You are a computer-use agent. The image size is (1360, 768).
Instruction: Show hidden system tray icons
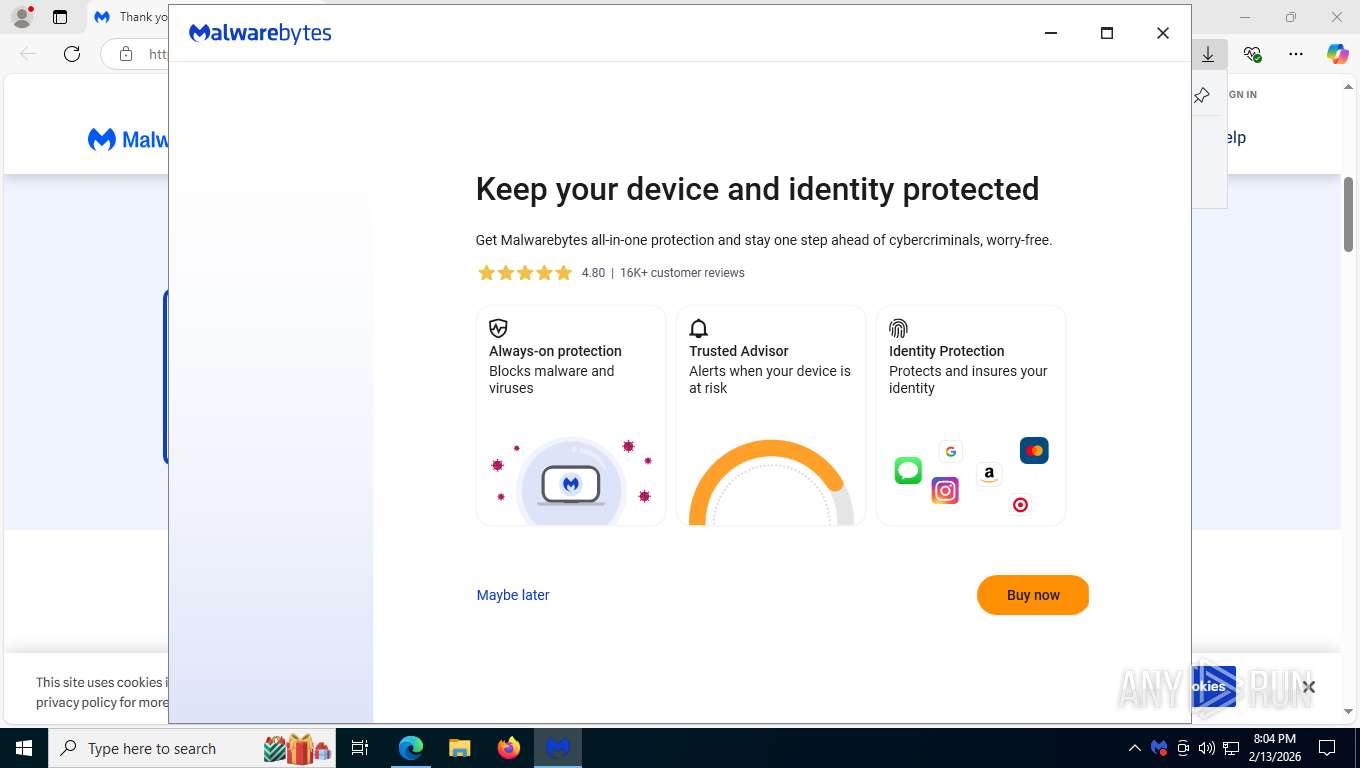click(x=1134, y=748)
